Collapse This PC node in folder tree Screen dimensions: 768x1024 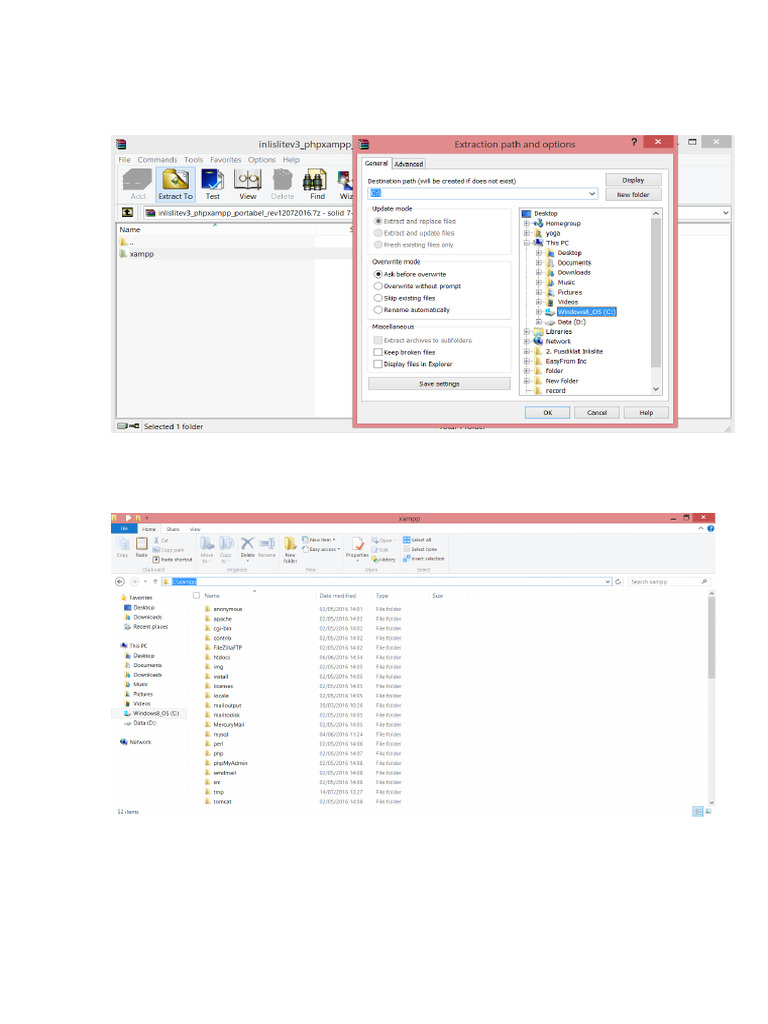[526, 243]
